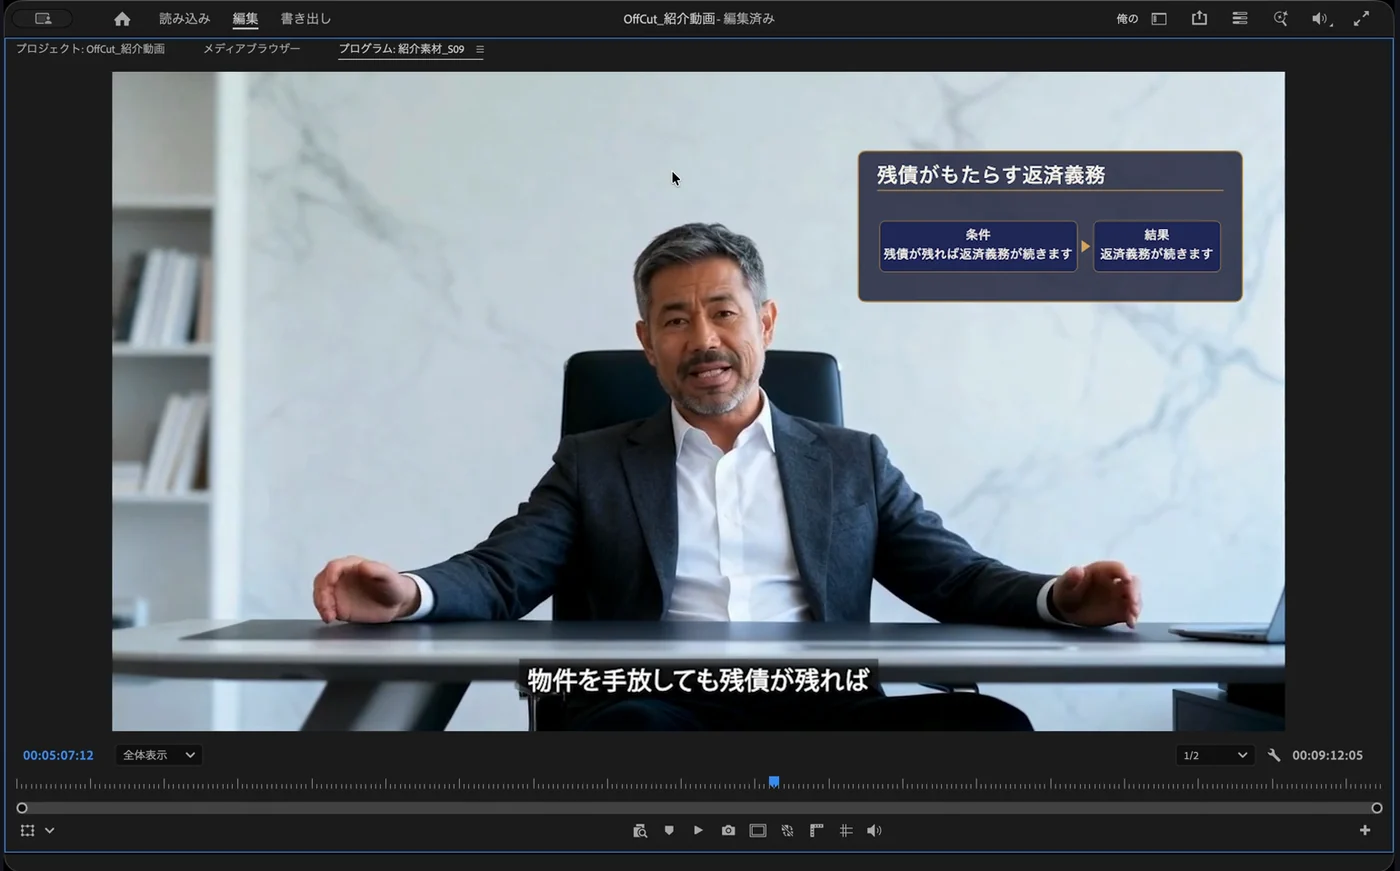Toggle monitor audio speaker in transport bar
1400x871 pixels.
click(875, 831)
